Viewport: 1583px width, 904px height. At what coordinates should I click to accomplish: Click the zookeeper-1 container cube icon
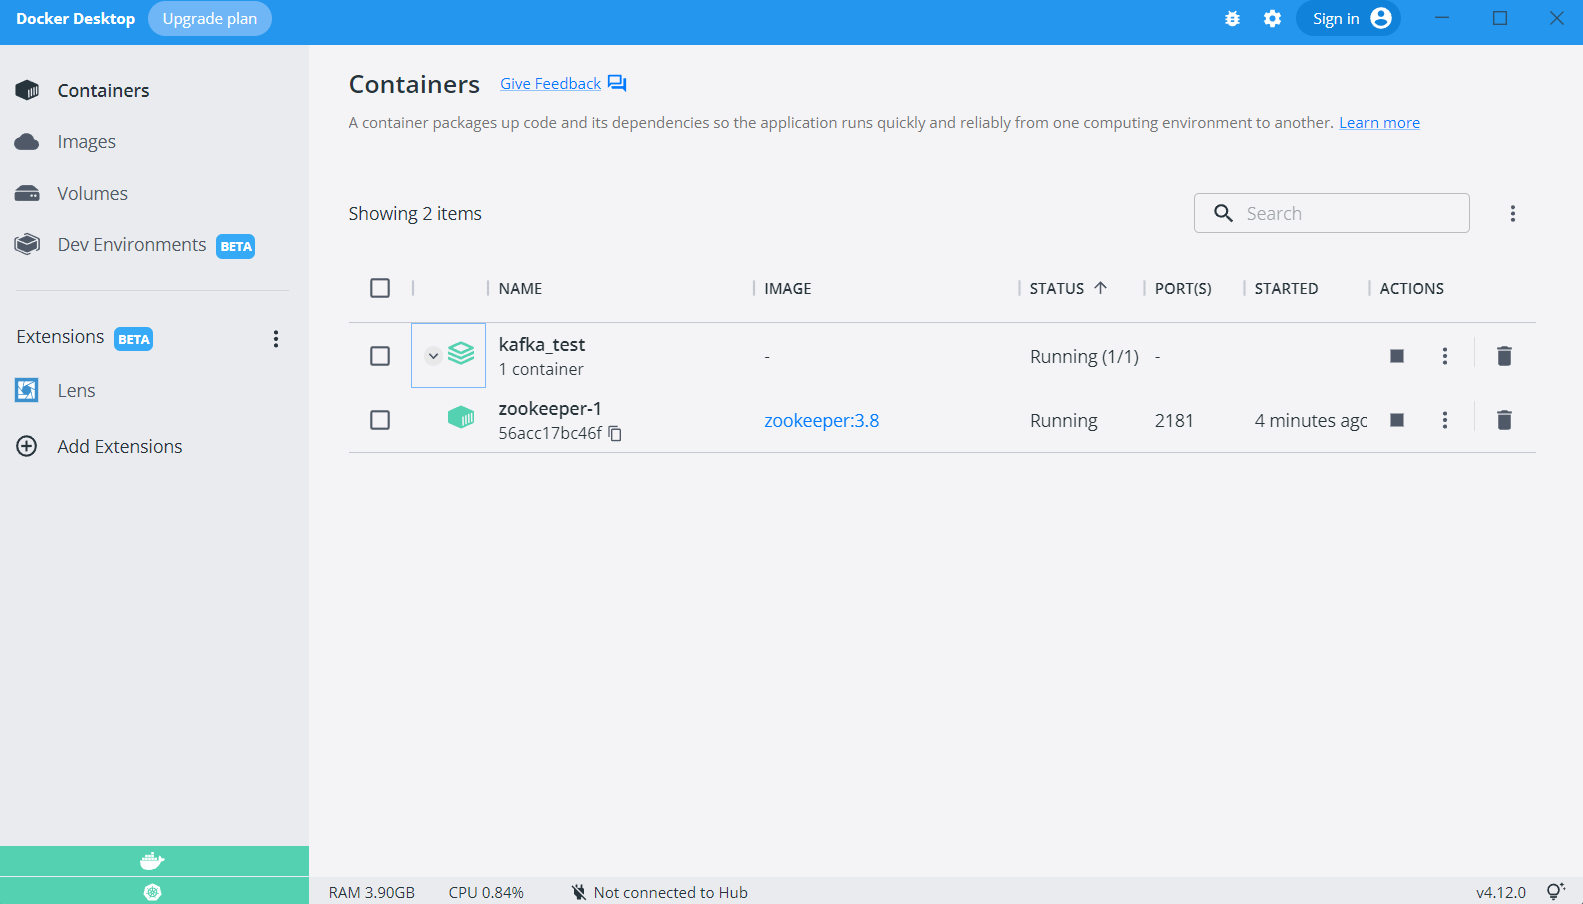[x=461, y=417]
